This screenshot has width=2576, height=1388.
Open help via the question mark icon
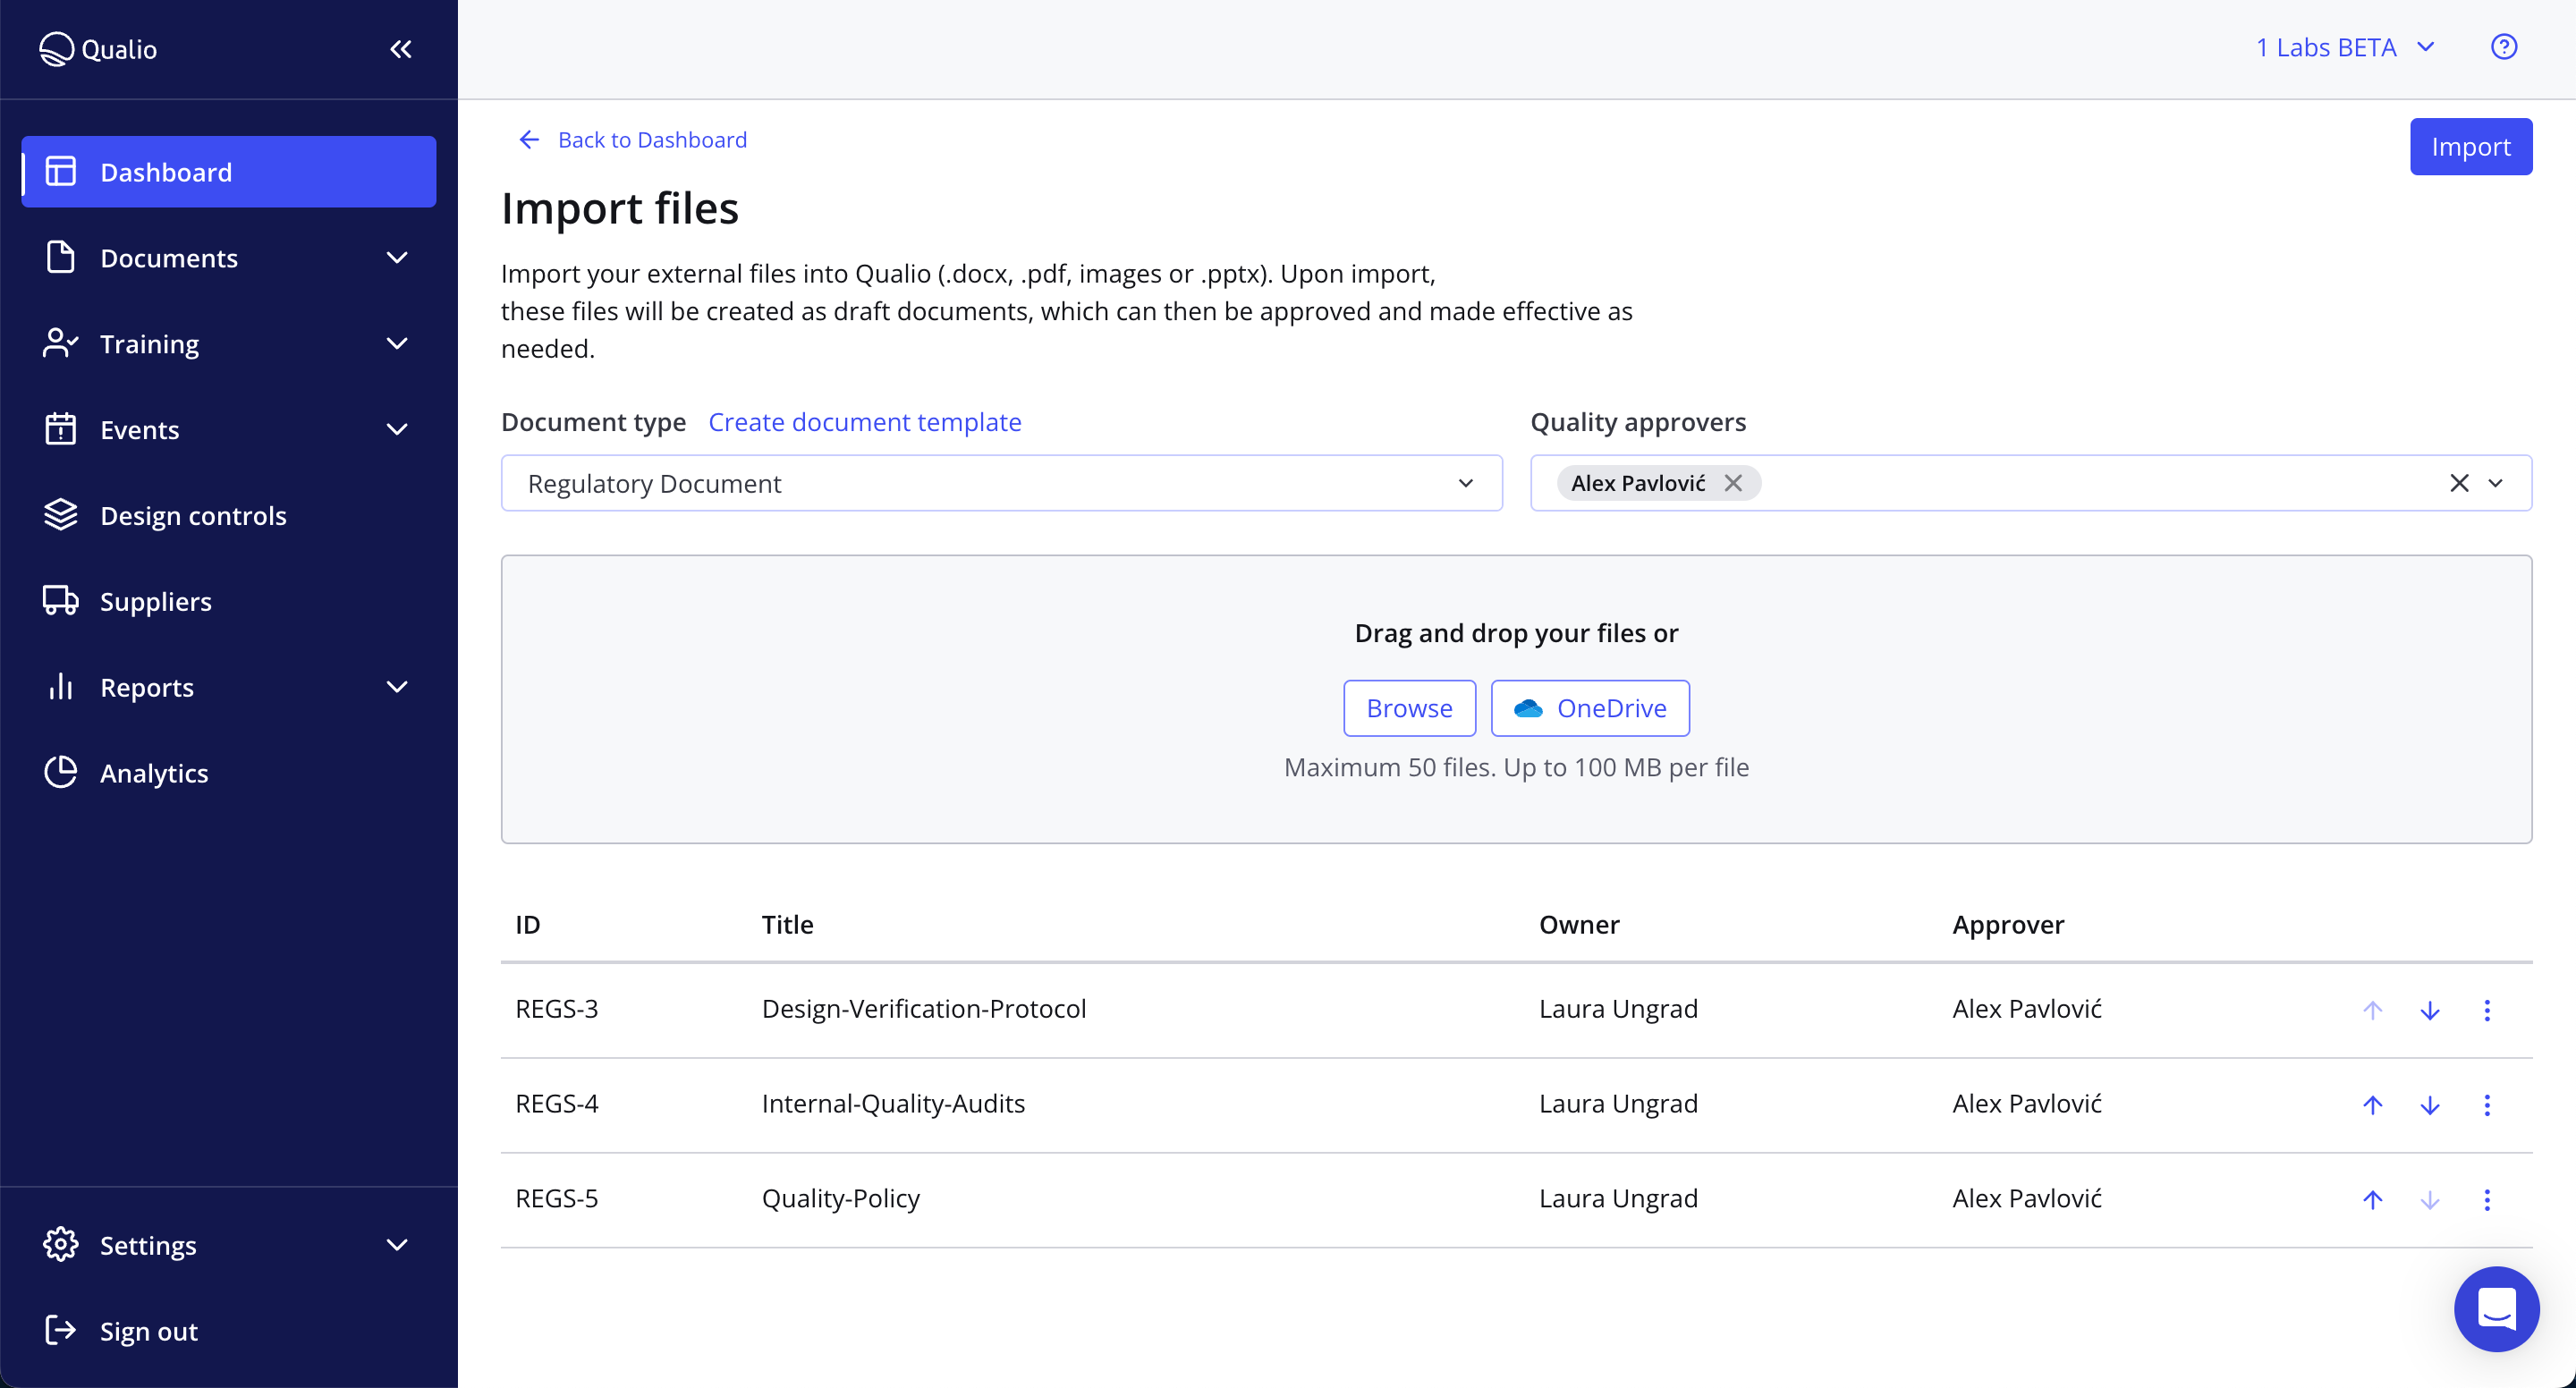[2504, 46]
